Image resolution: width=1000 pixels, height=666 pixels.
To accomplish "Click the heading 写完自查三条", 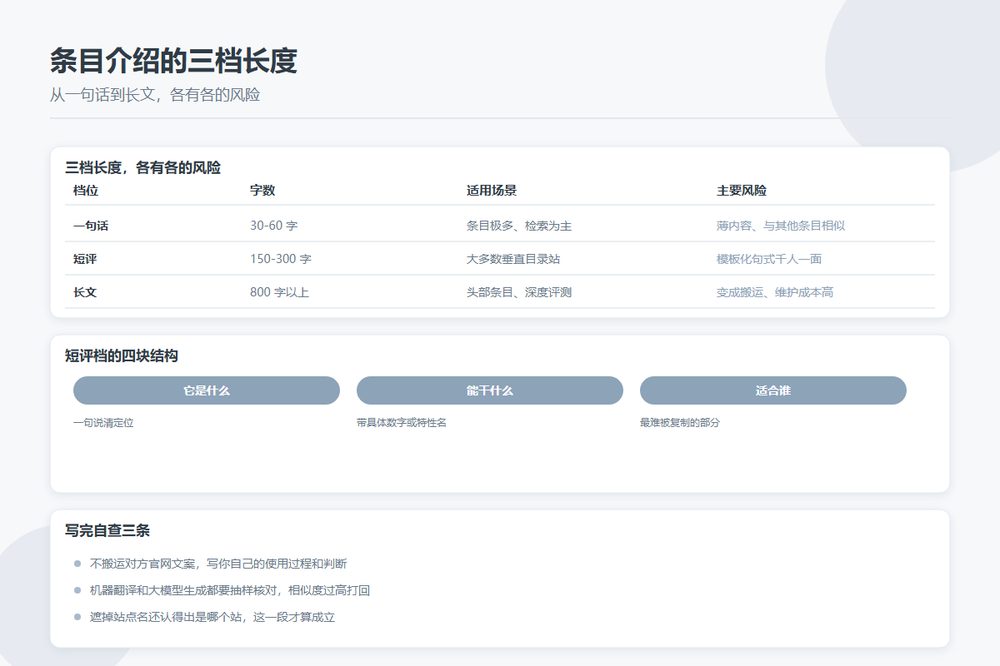I will [107, 530].
